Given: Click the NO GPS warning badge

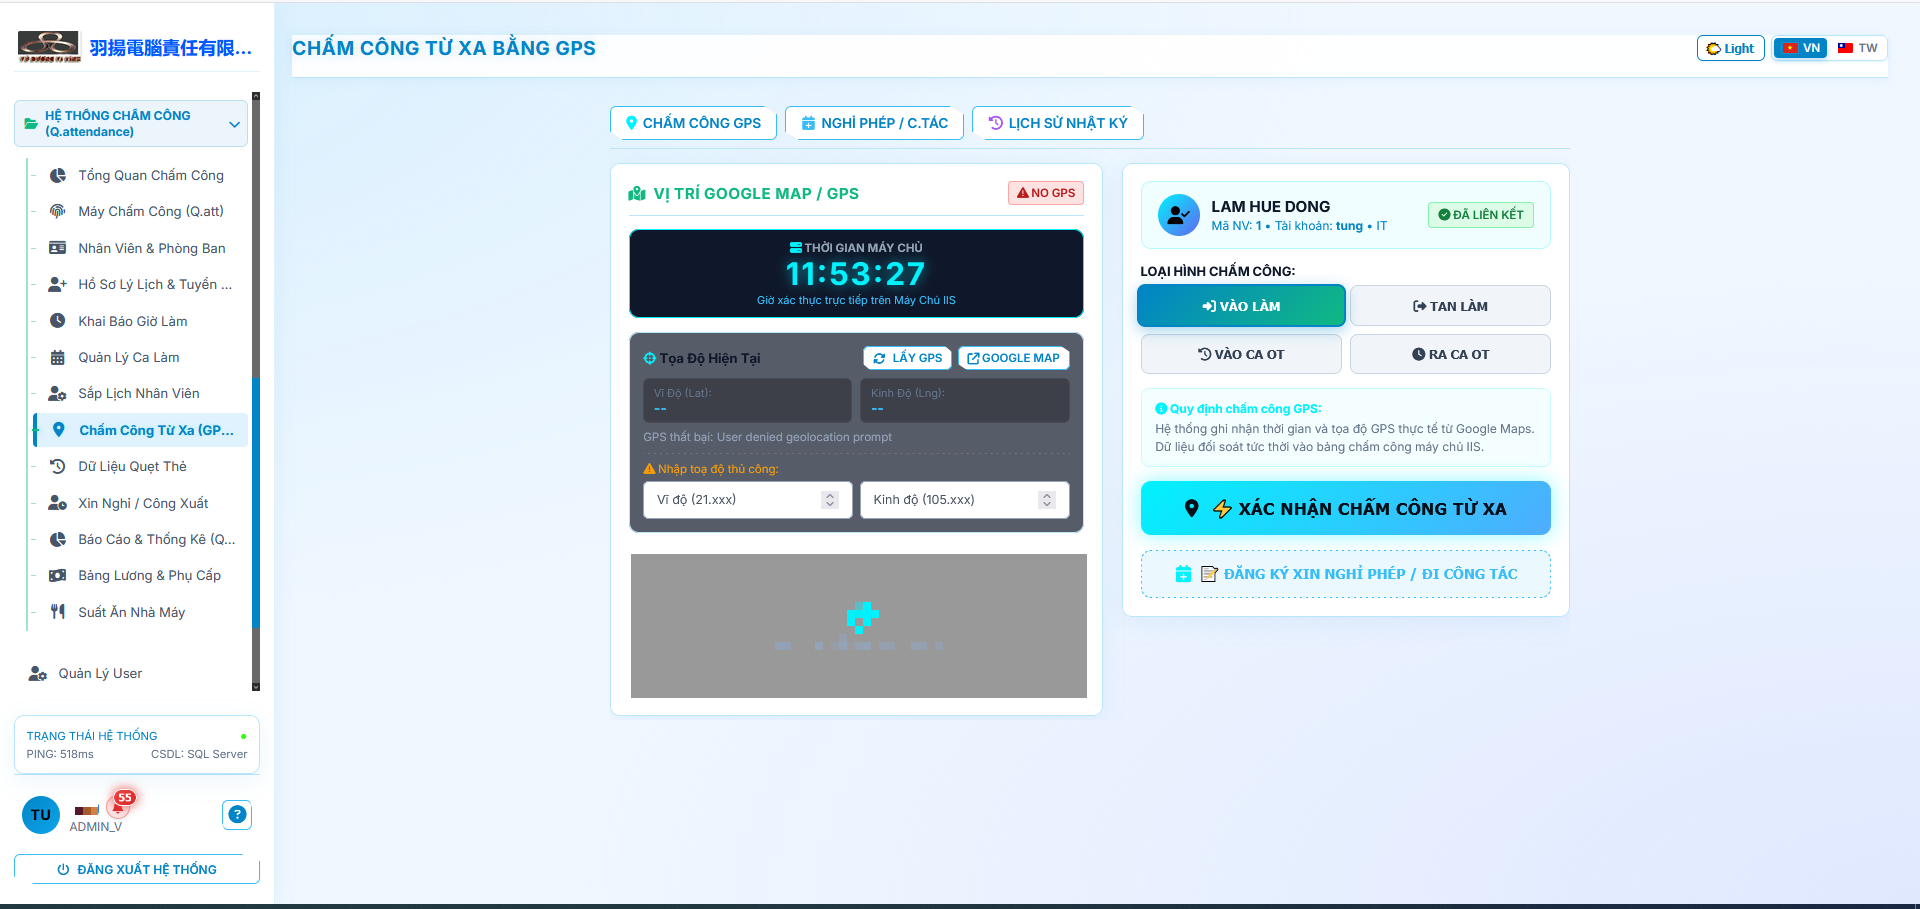Looking at the screenshot, I should (x=1046, y=193).
